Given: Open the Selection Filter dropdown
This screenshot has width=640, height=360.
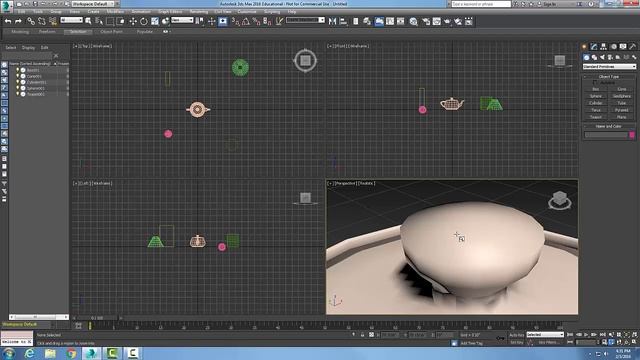Looking at the screenshot, I should click(x=71, y=20).
